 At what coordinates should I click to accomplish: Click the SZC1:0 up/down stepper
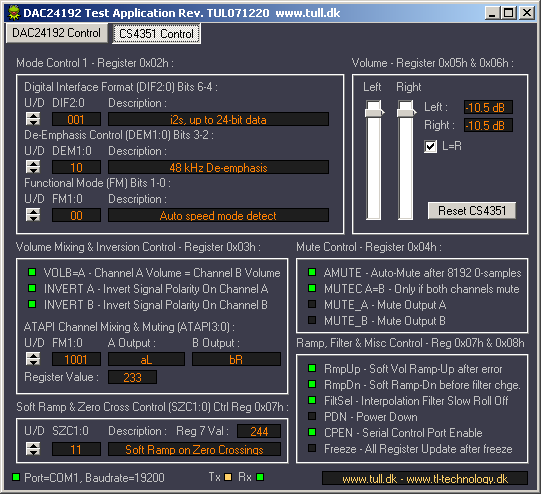click(x=33, y=449)
